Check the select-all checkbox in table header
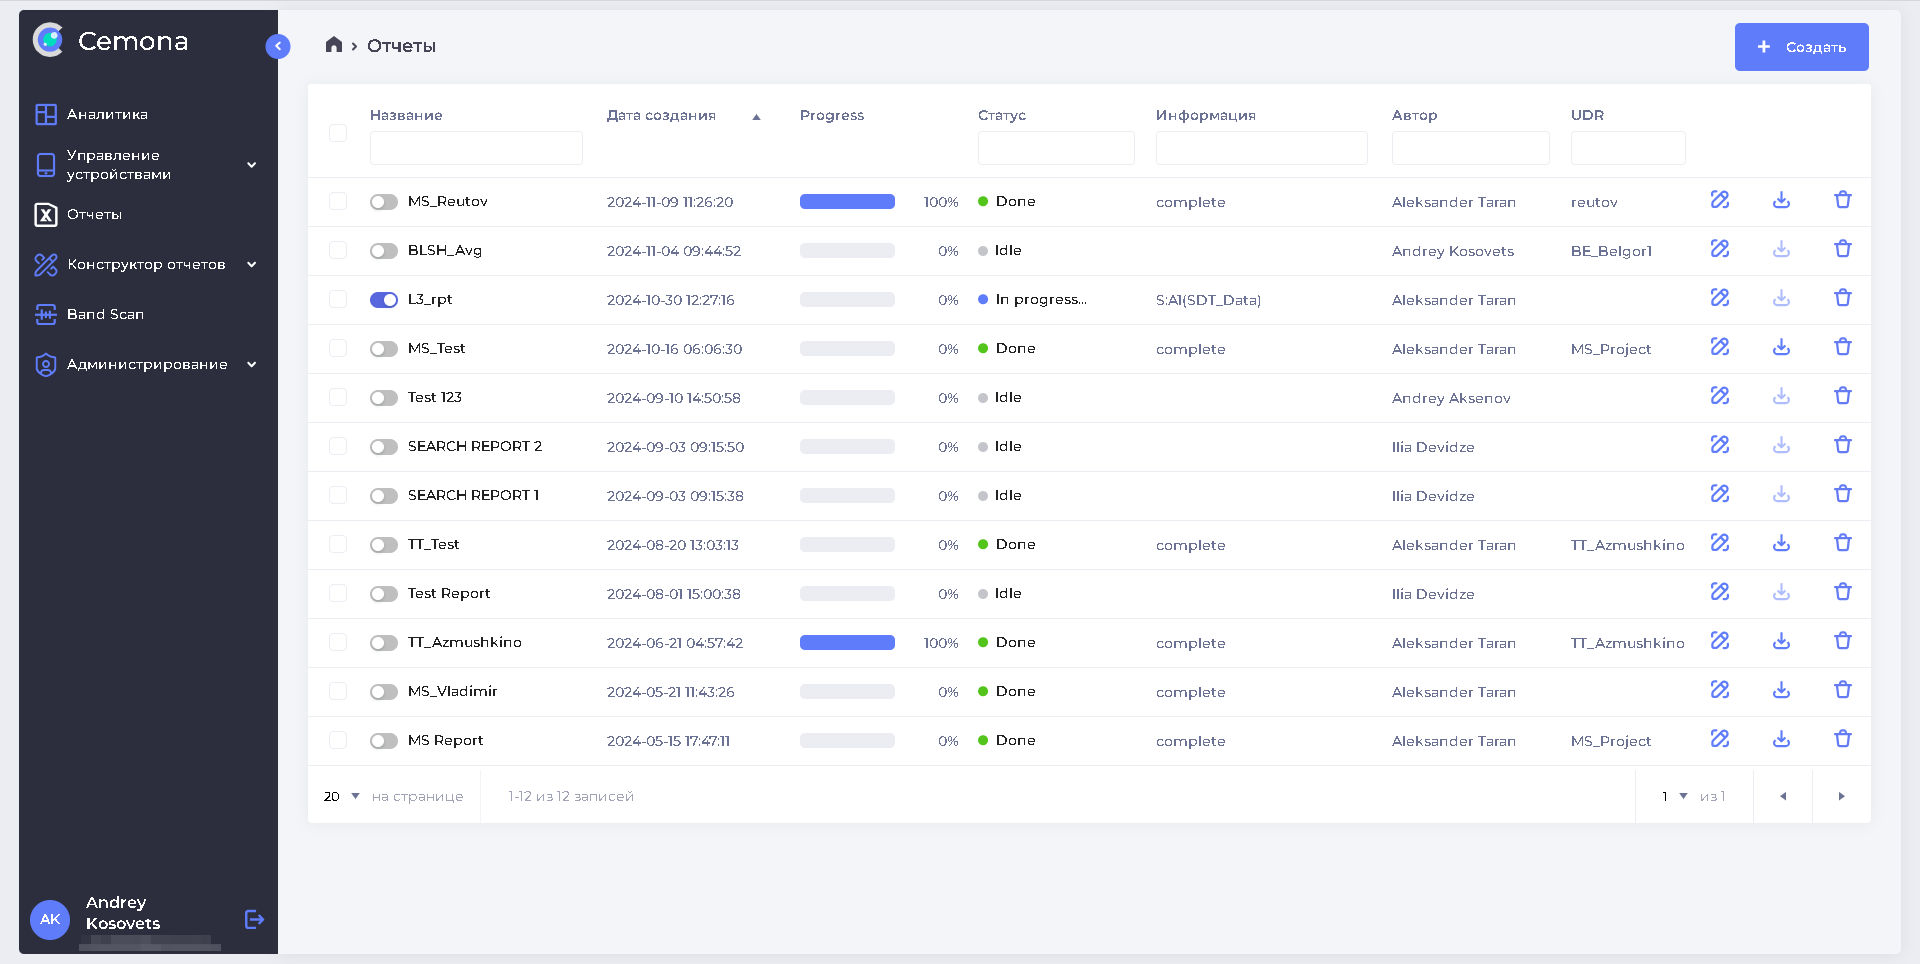The image size is (1920, 964). 338,133
